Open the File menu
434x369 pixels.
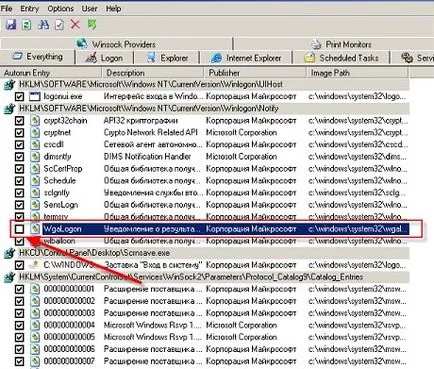[7, 8]
